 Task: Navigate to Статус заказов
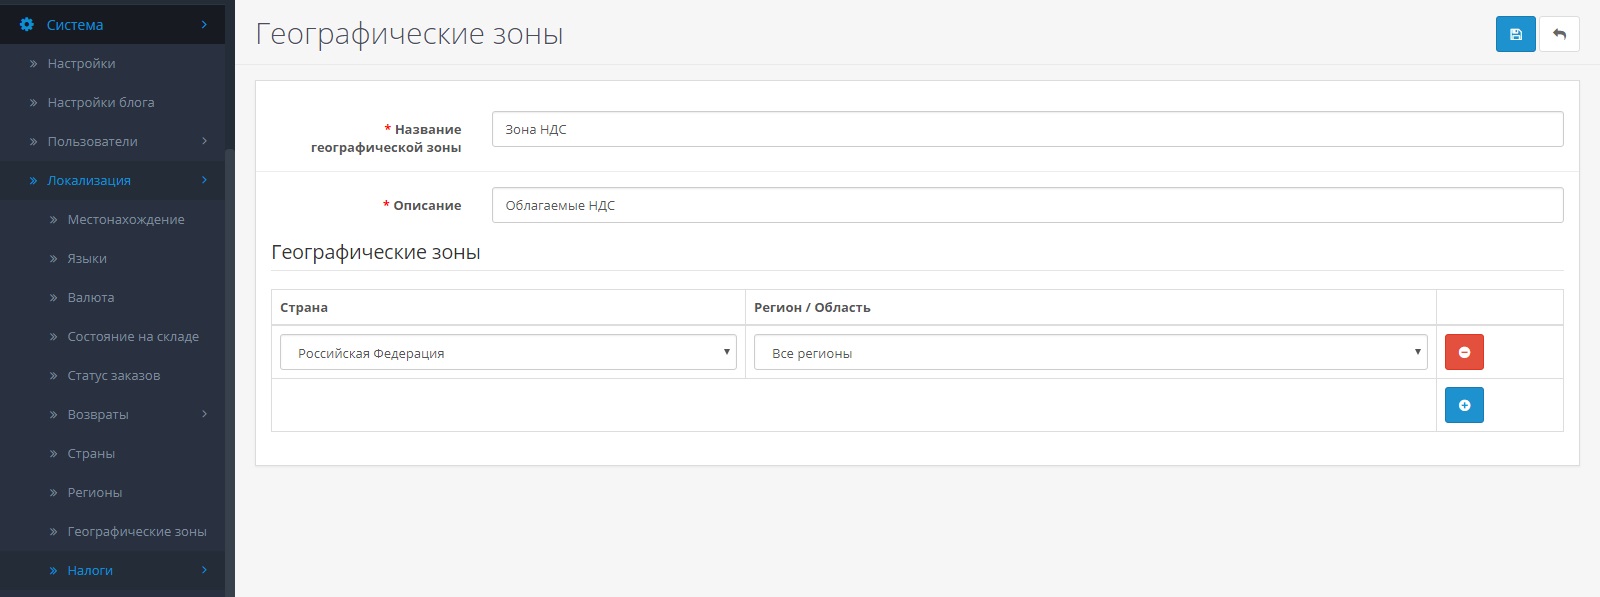(113, 375)
